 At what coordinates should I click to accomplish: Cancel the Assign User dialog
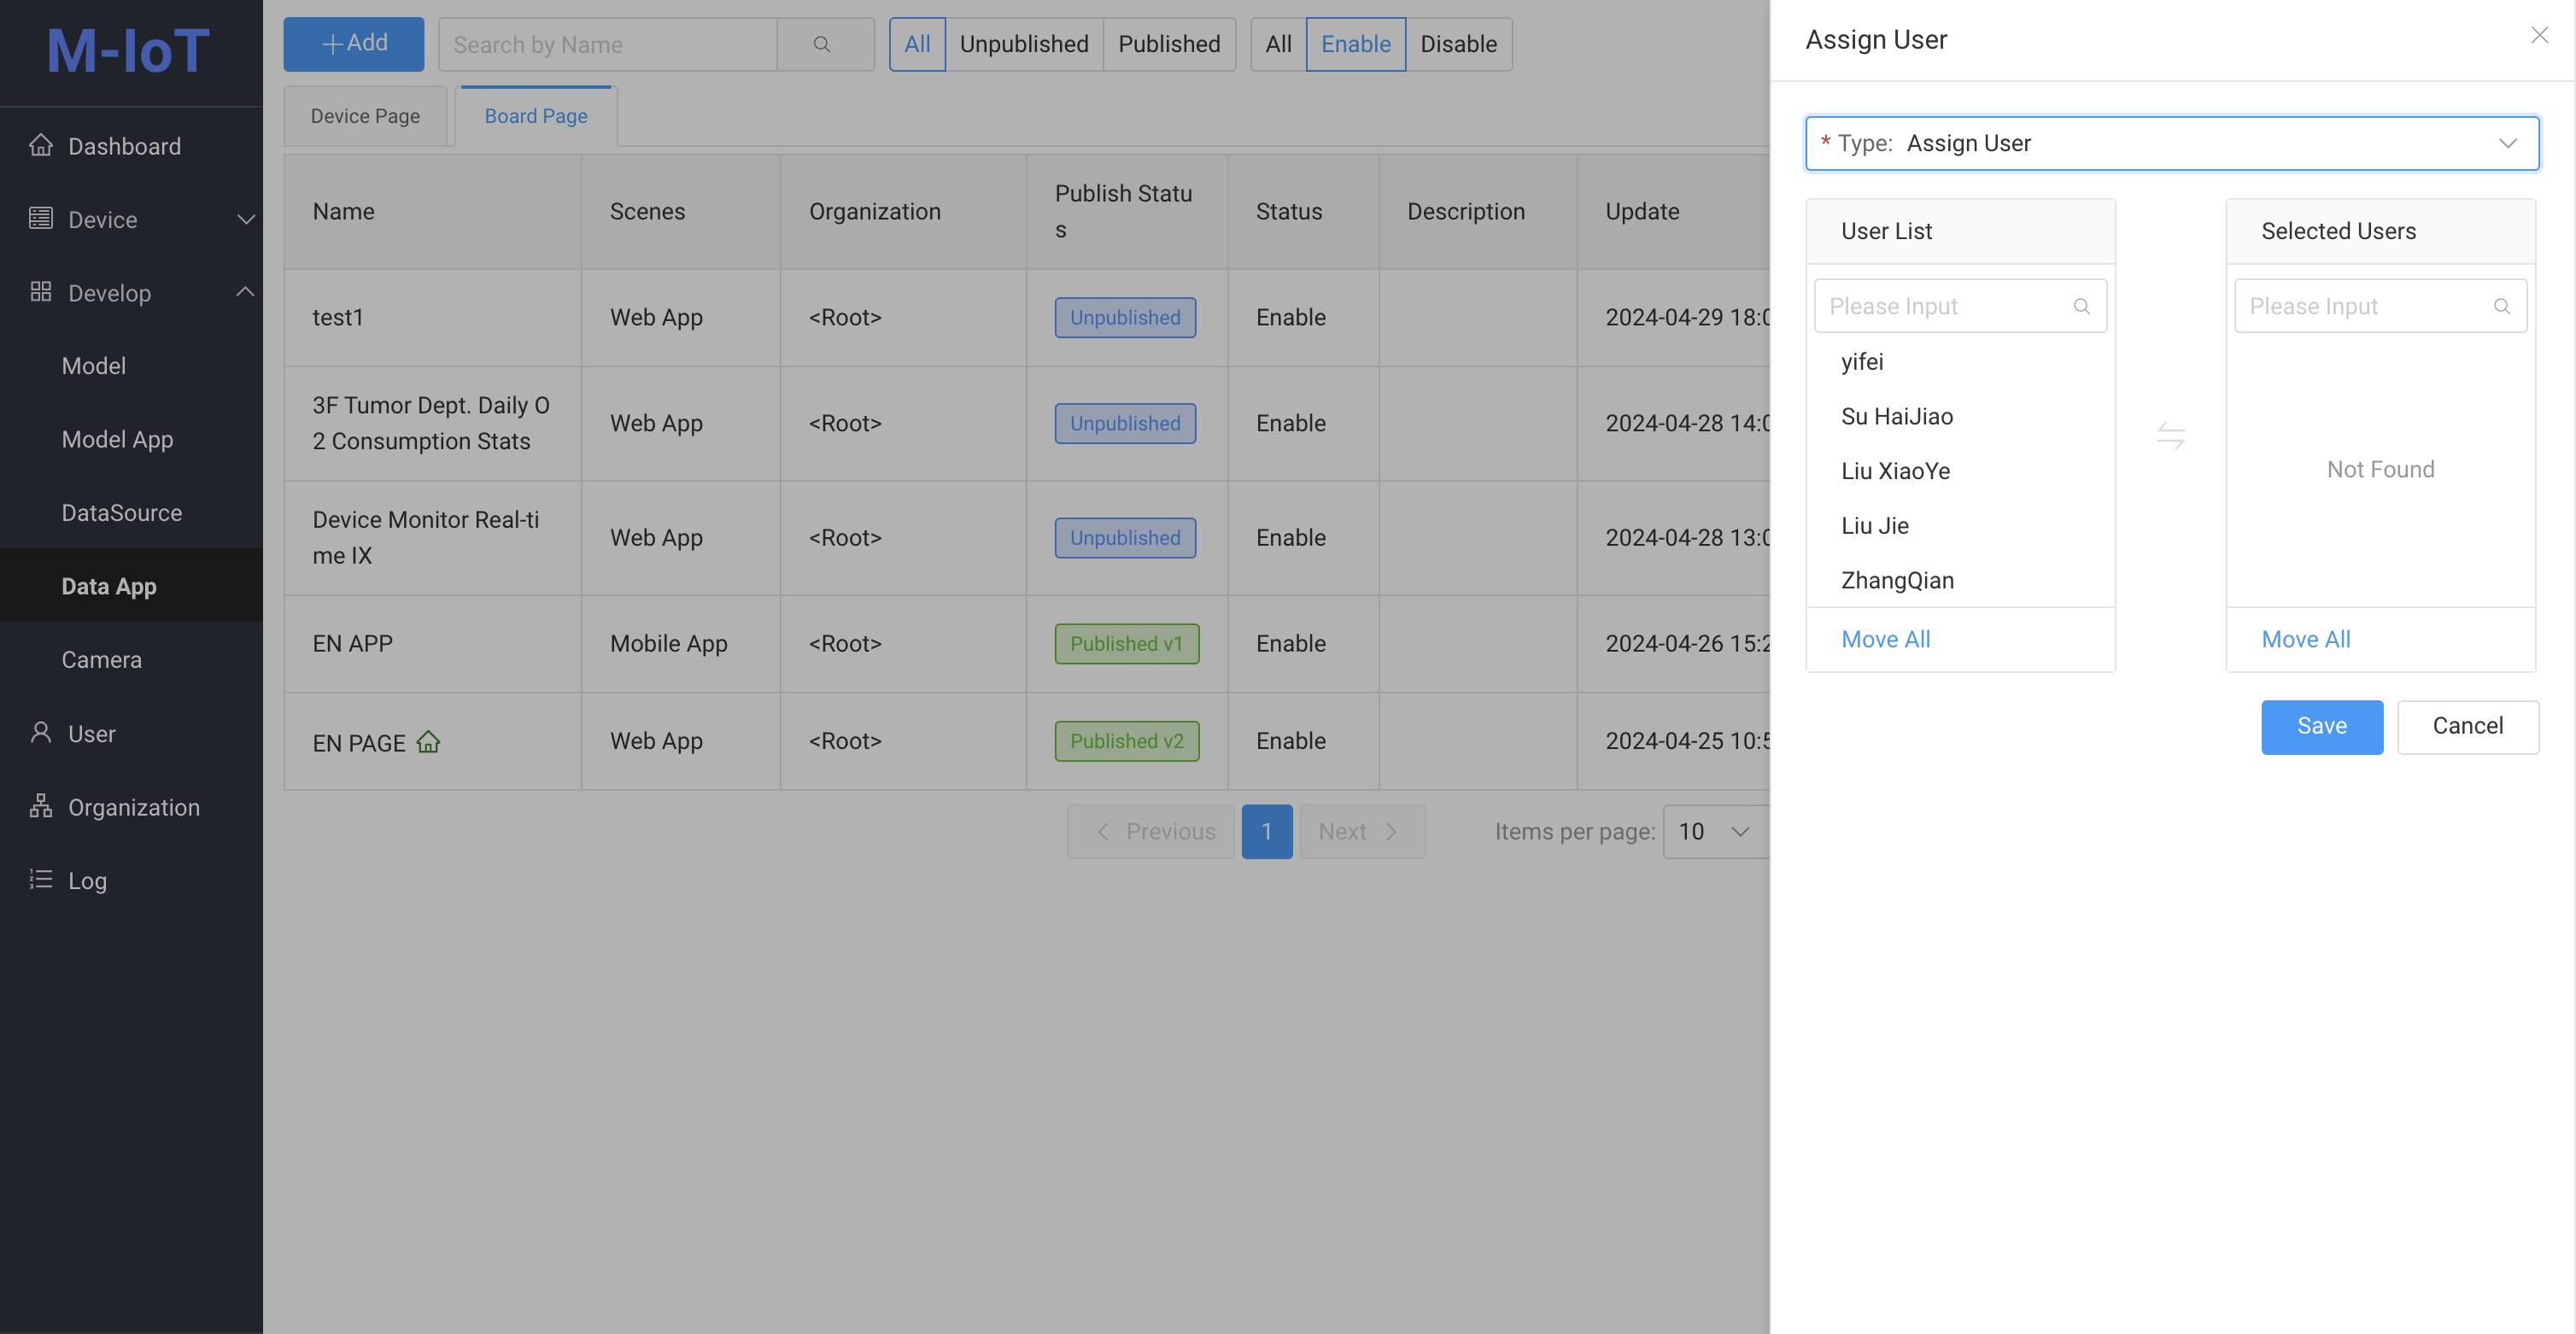(2467, 727)
